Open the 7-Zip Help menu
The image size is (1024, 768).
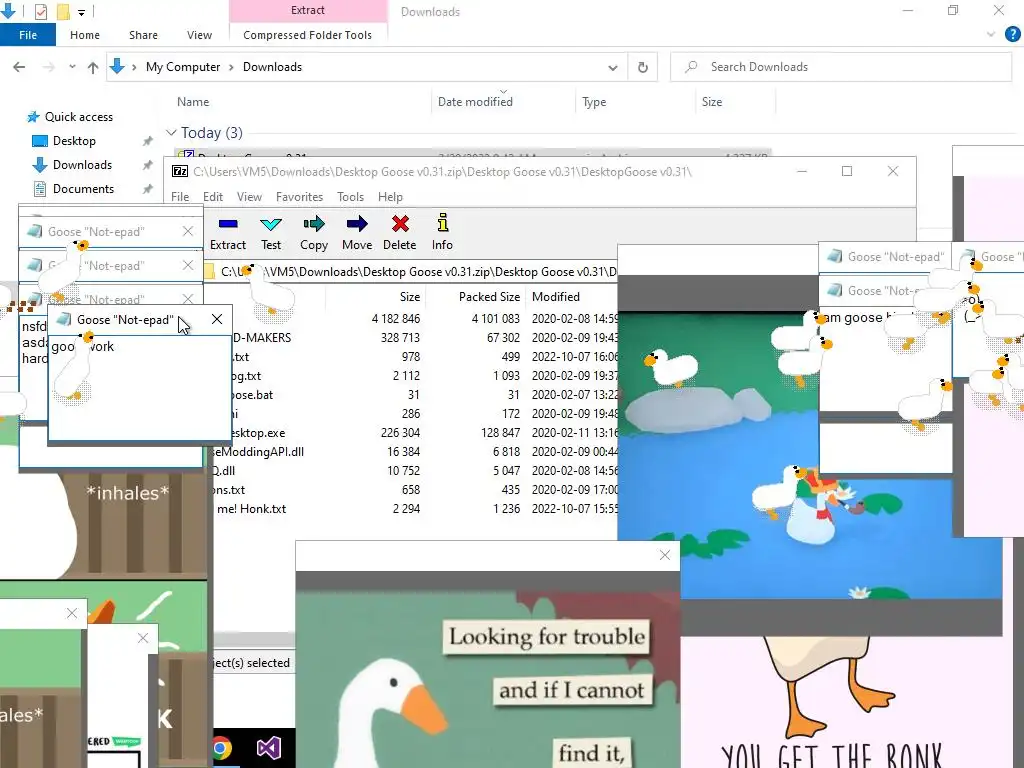tap(390, 197)
